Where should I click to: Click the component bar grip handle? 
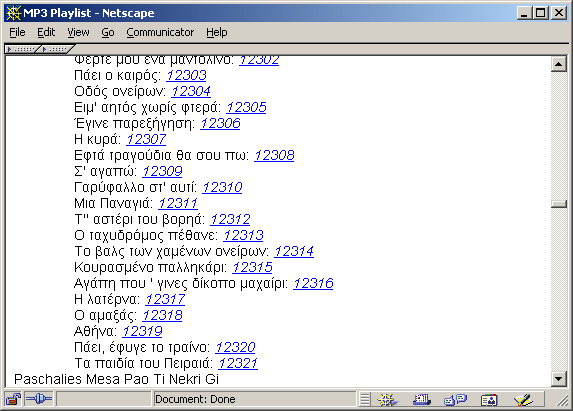(x=365, y=399)
